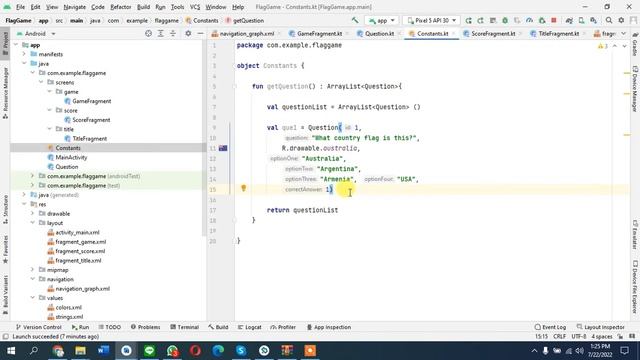Collapse the app module tree node
Screen dimensions: 640x360
[16, 45]
